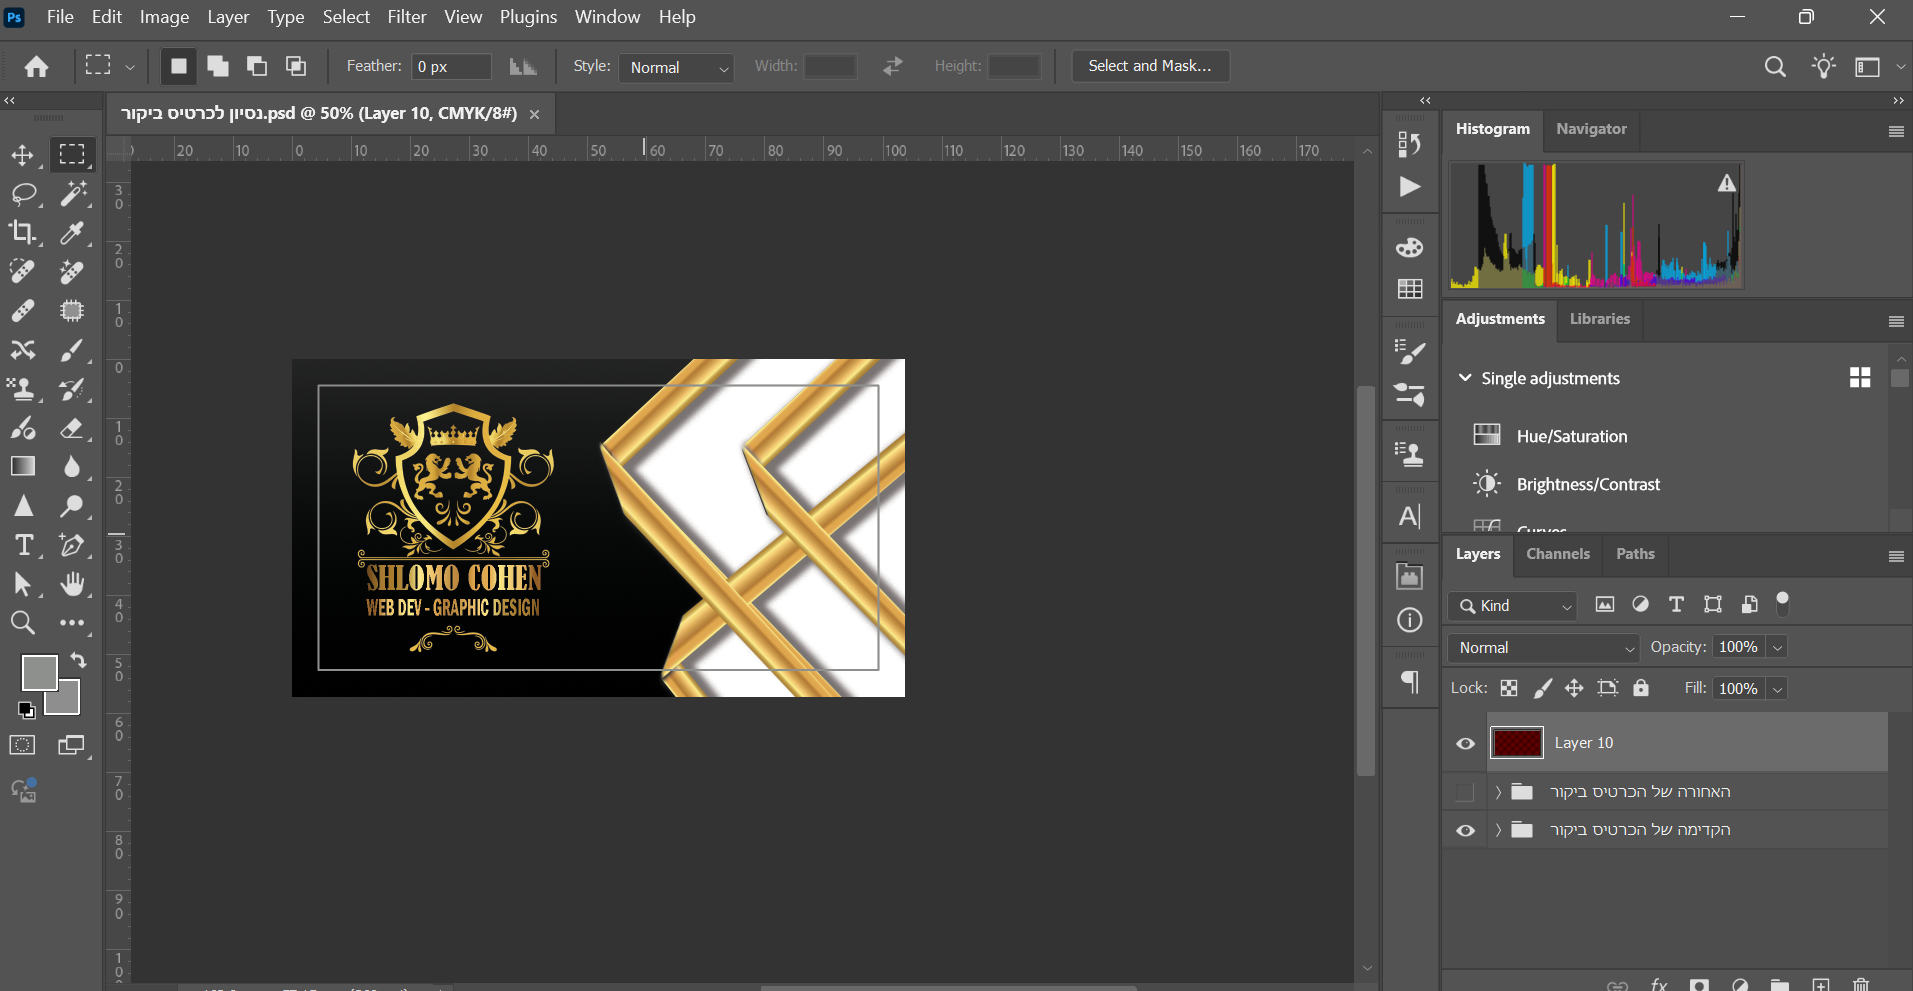Viewport: 1913px width, 991px height.
Task: Collapse the Single adjustments section
Action: click(x=1465, y=378)
